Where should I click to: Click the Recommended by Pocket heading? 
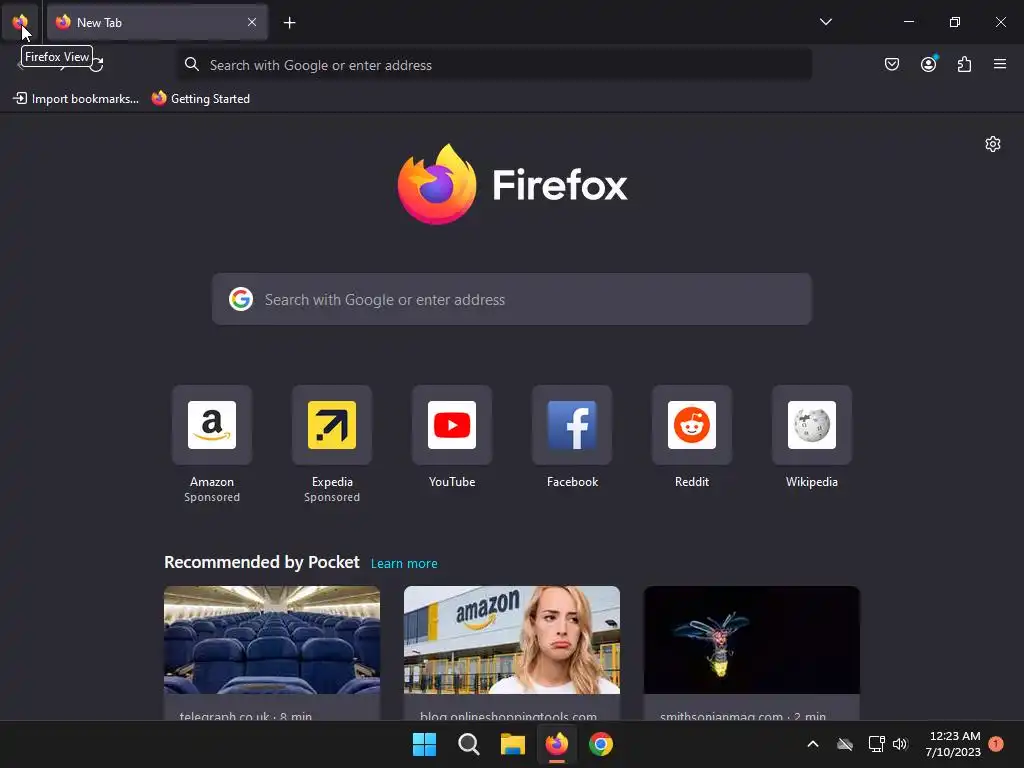(261, 562)
